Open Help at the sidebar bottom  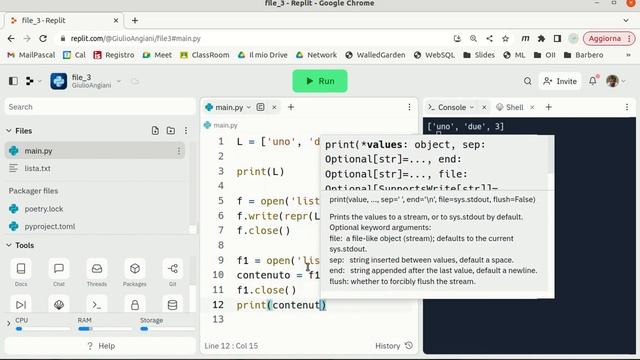[101, 346]
